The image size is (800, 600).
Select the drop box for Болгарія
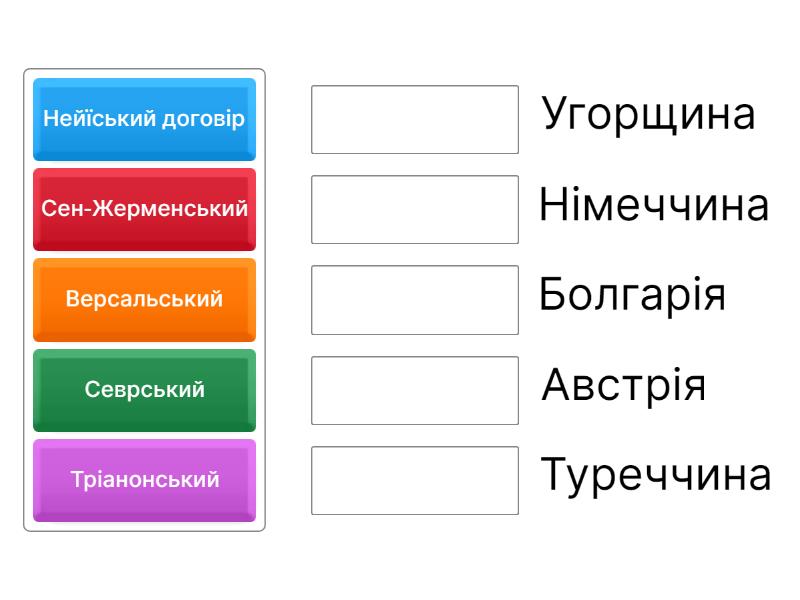pyautogui.click(x=415, y=300)
